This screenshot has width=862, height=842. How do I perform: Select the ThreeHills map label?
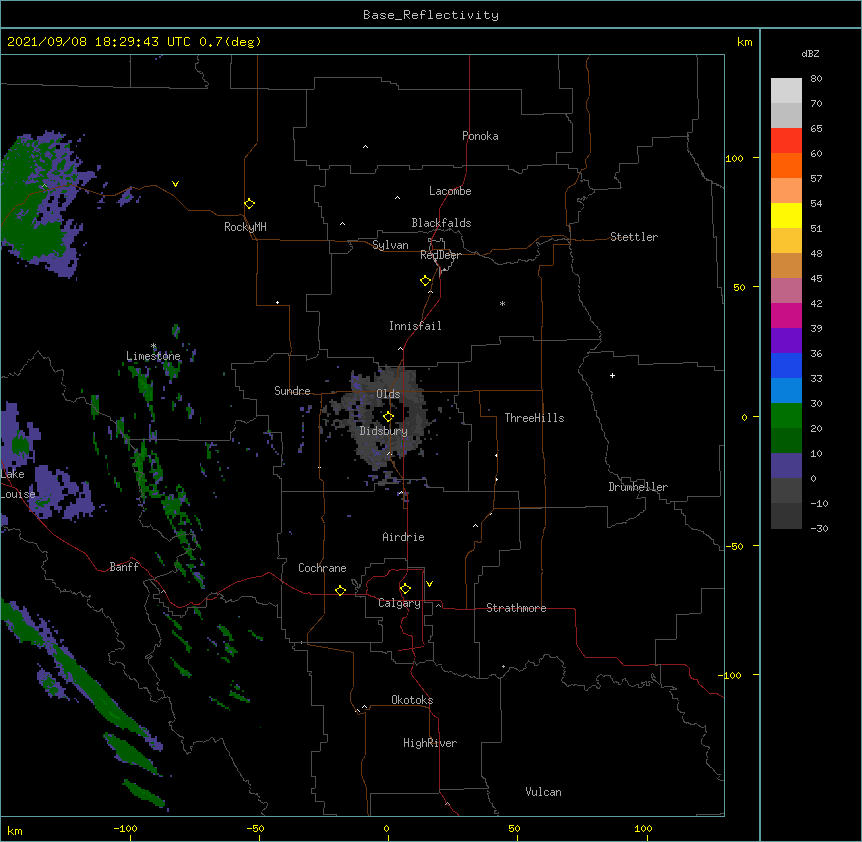tap(534, 418)
